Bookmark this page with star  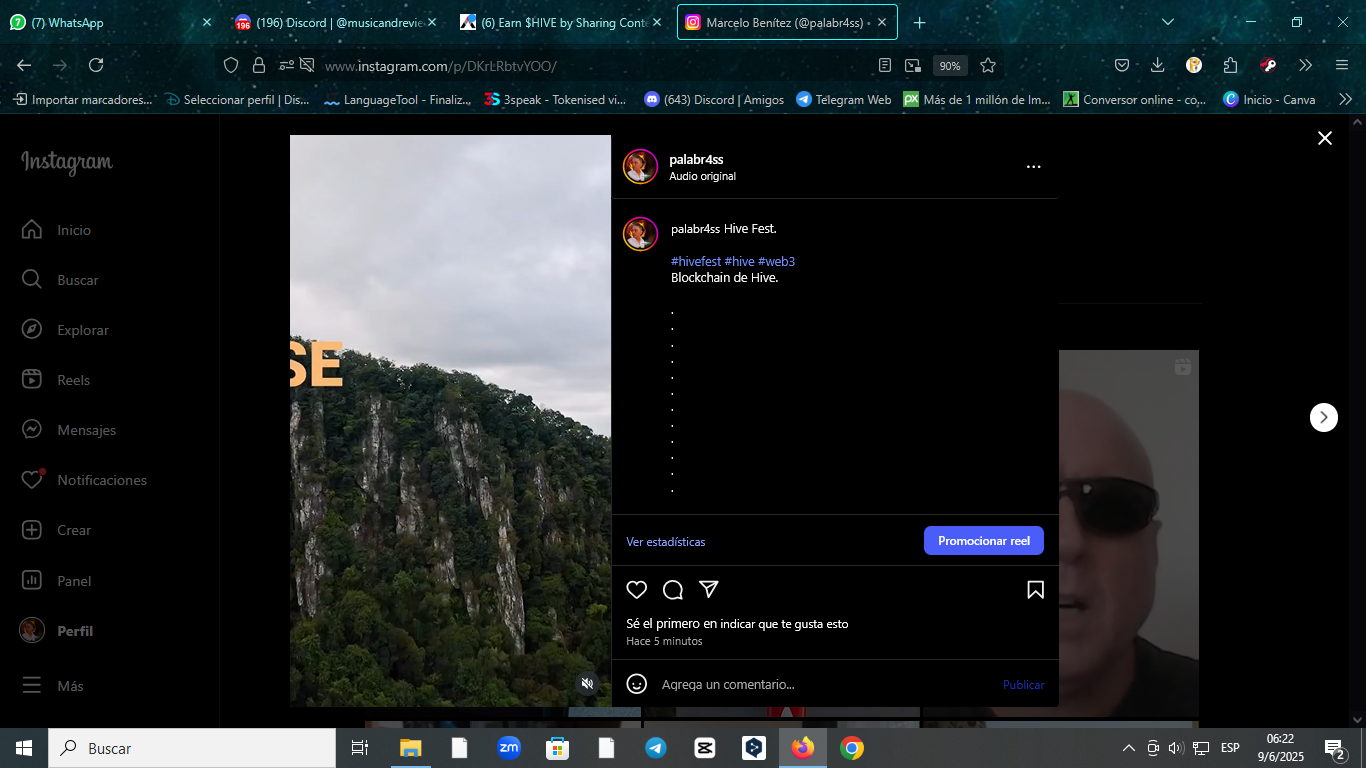pos(988,65)
